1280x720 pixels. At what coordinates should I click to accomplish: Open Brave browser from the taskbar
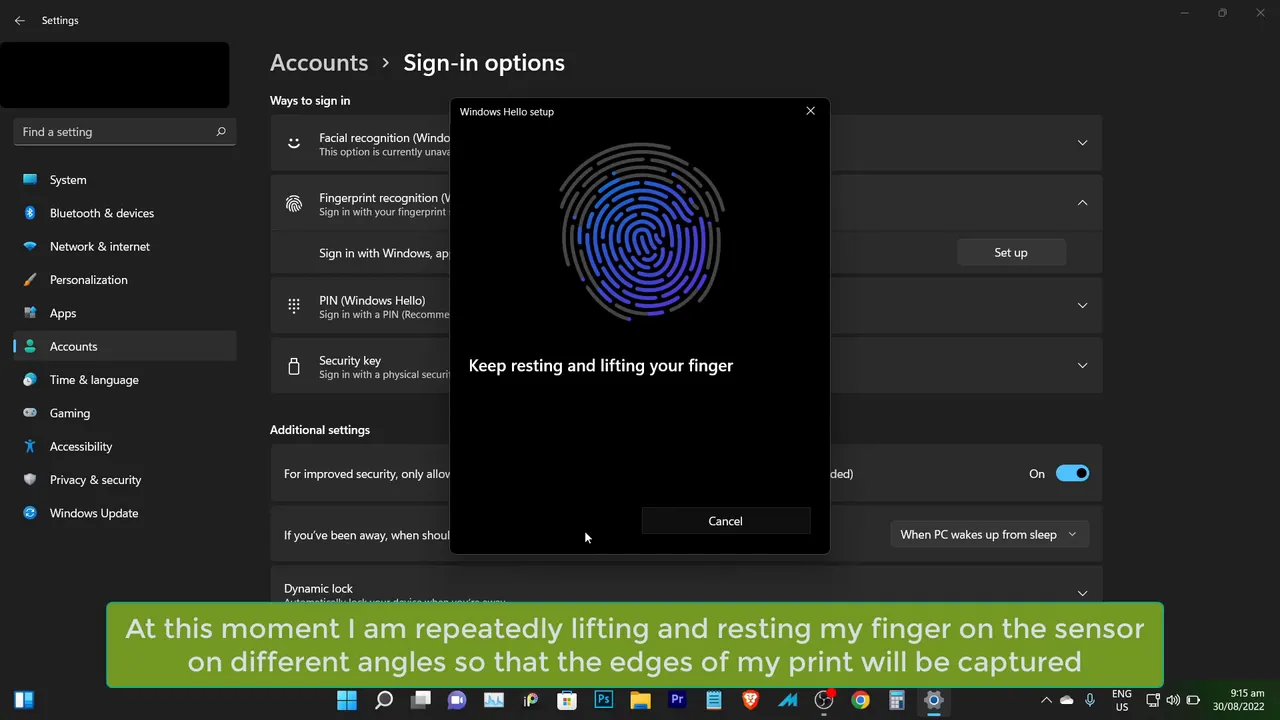tap(750, 700)
